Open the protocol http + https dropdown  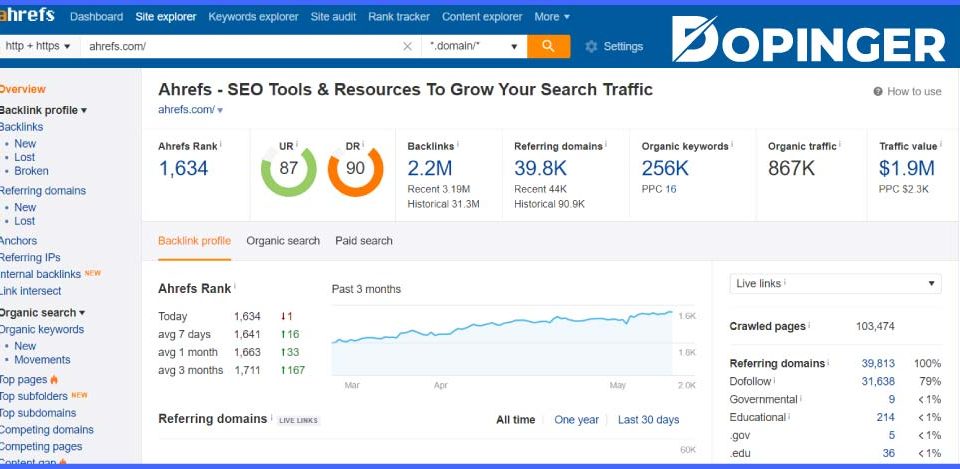(x=38, y=47)
